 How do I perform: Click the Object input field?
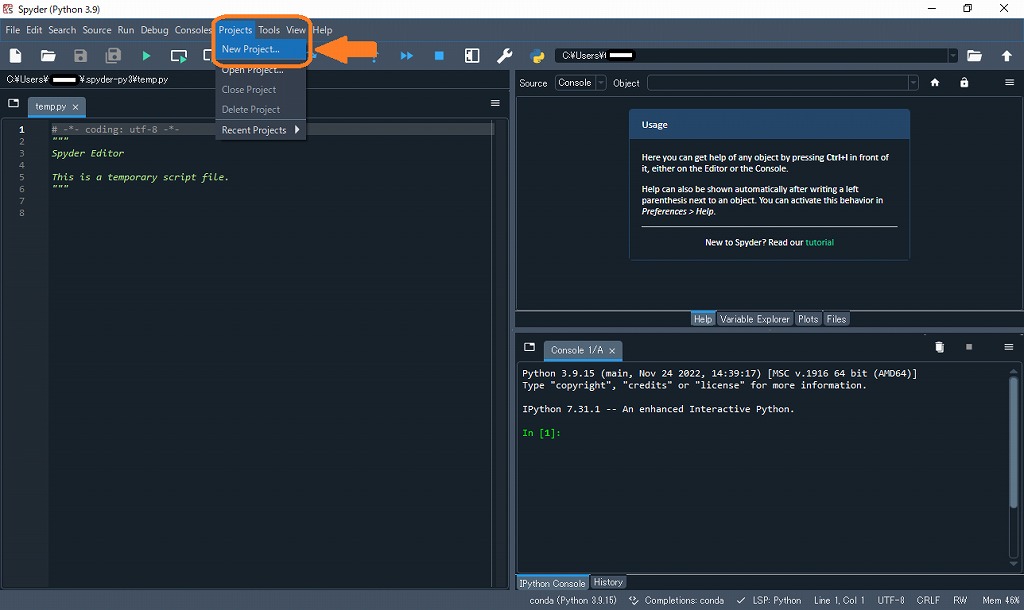point(777,83)
